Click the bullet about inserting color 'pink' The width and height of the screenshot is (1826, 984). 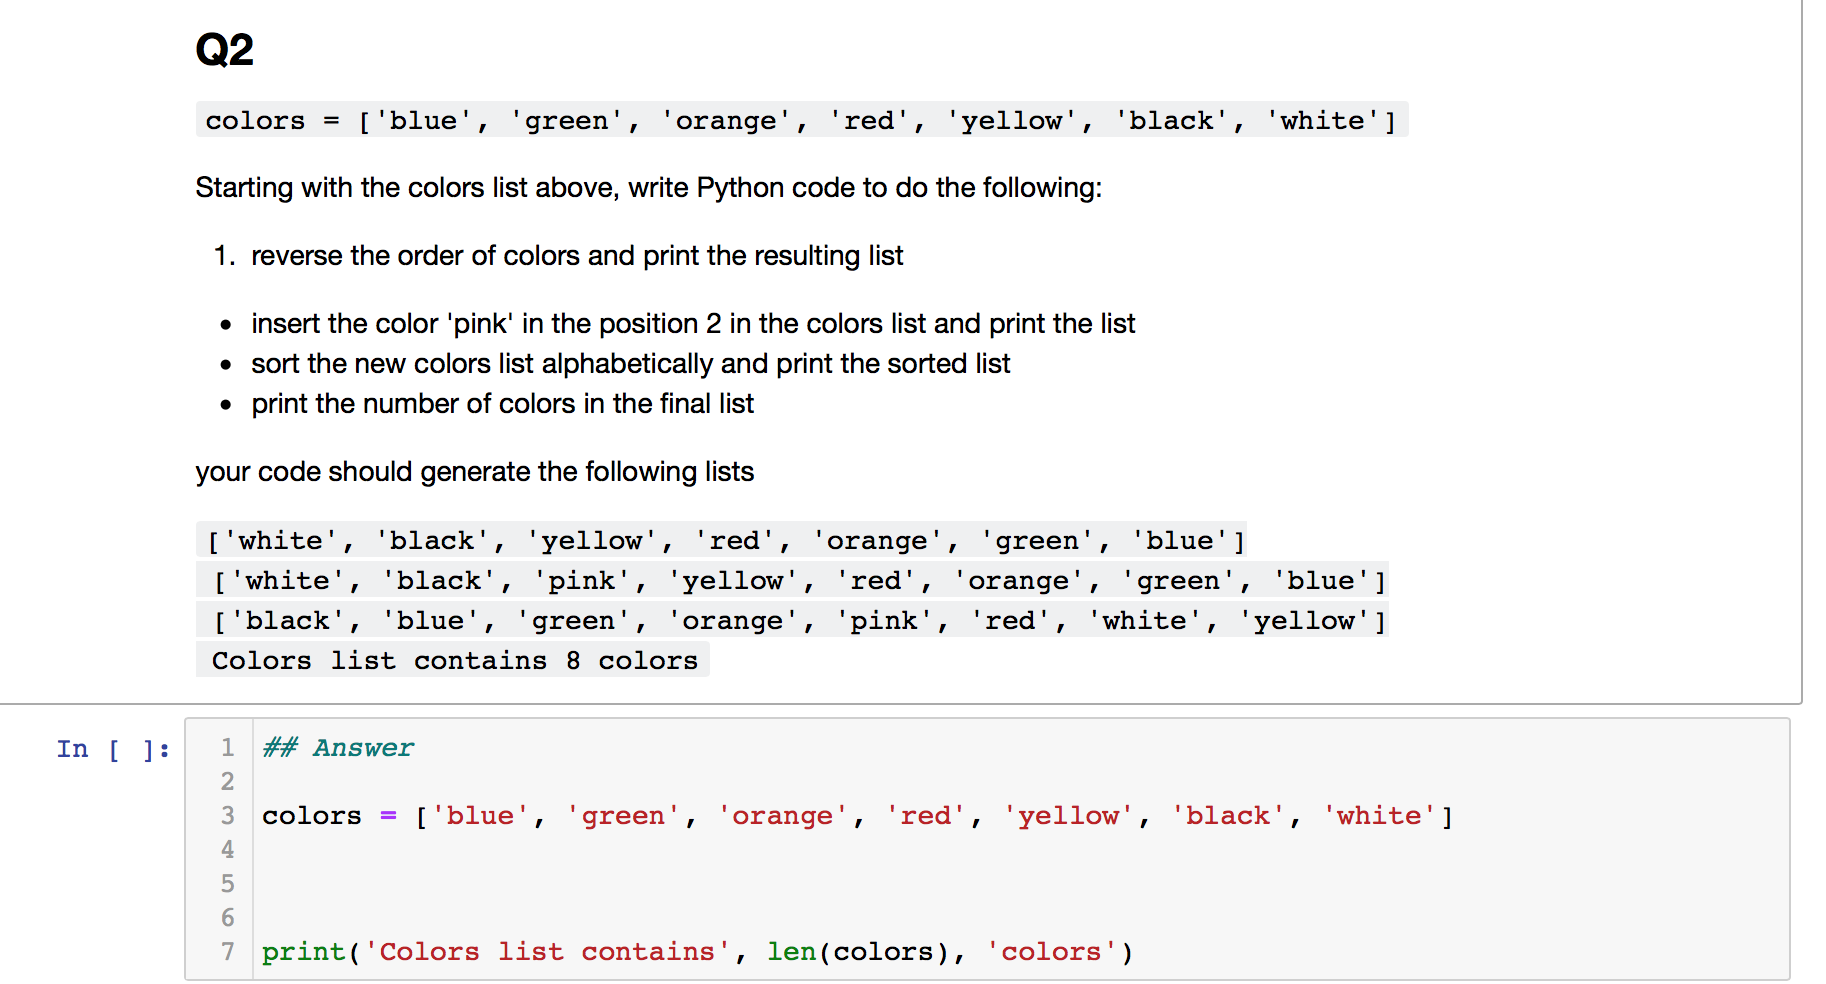[692, 323]
